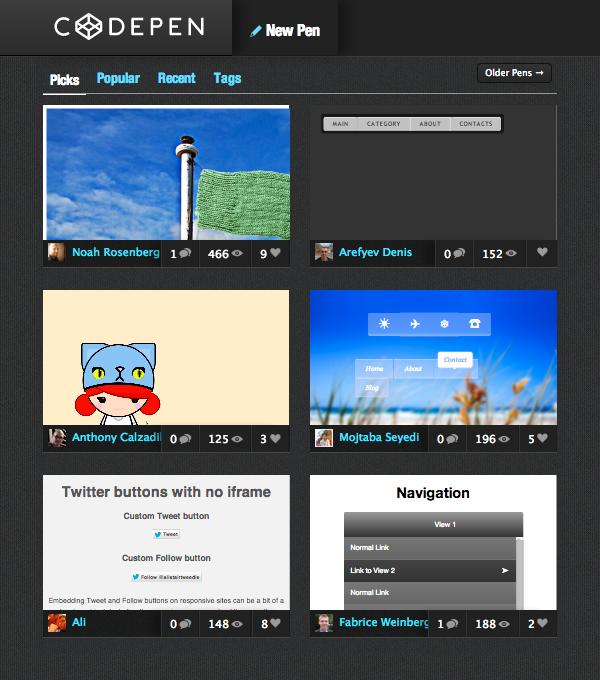Click the views eye icon on Mojtaba Seyedi's pen
600x680 pixels.
[505, 438]
